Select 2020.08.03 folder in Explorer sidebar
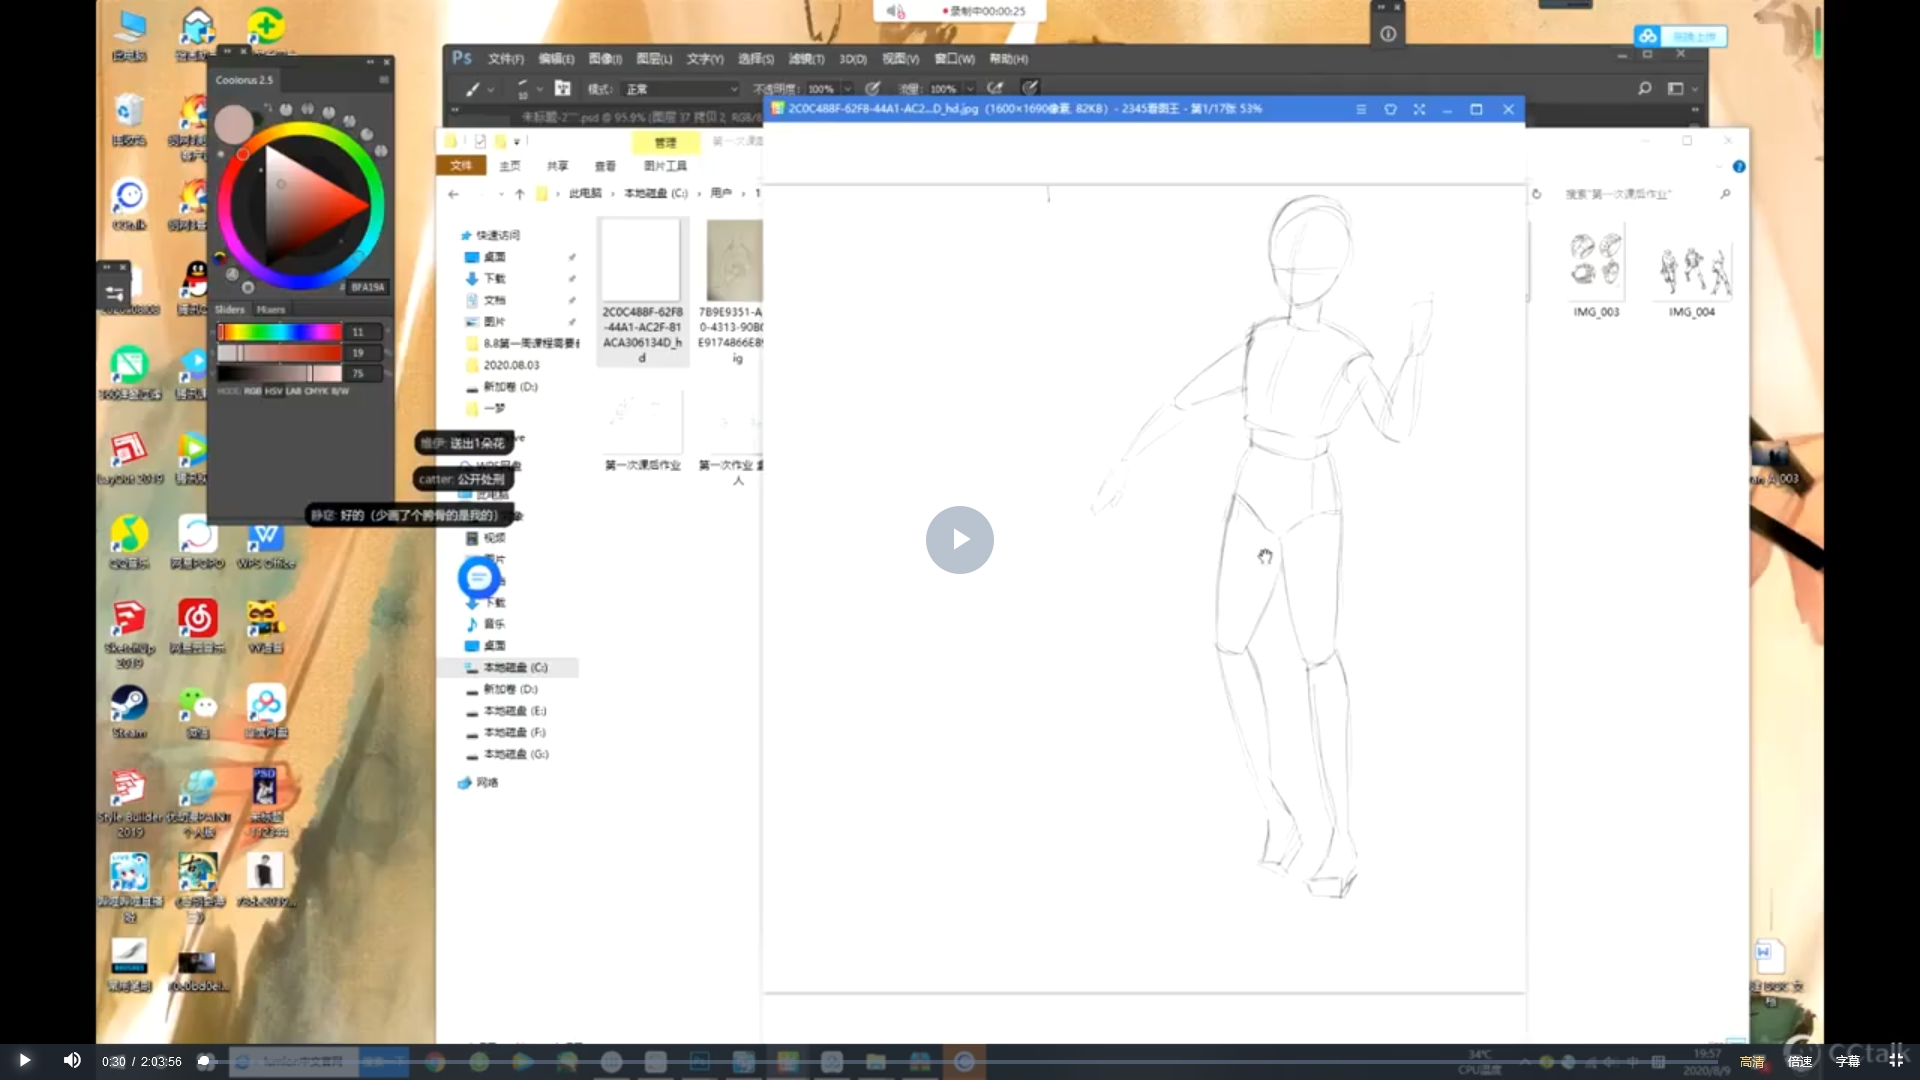The image size is (1920, 1080). 511,365
